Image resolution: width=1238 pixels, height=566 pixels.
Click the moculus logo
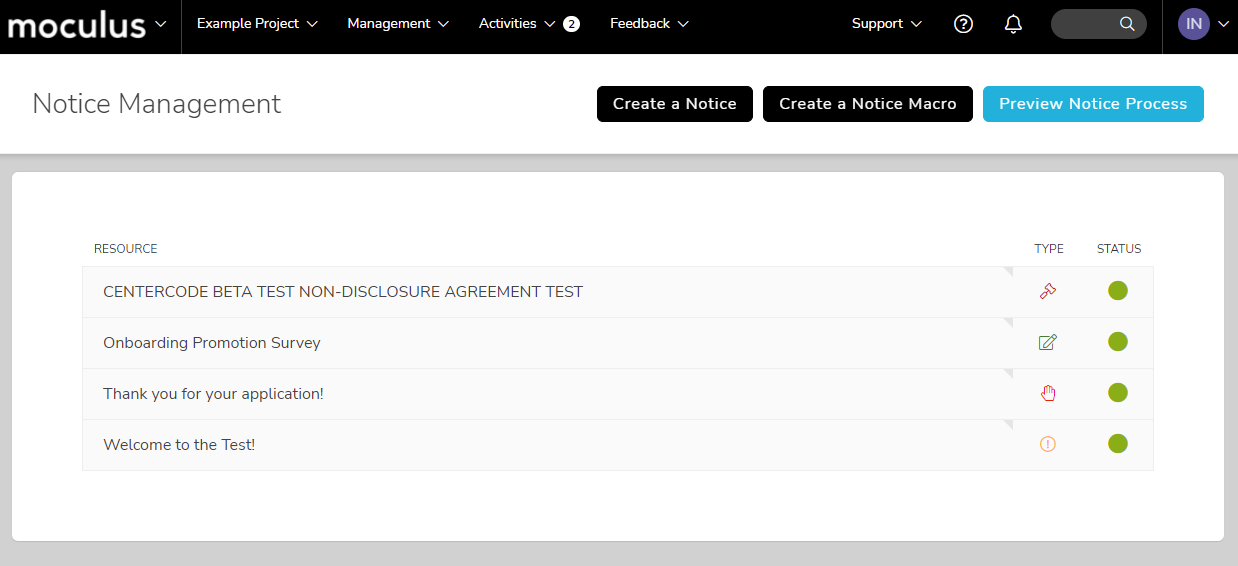tap(76, 24)
